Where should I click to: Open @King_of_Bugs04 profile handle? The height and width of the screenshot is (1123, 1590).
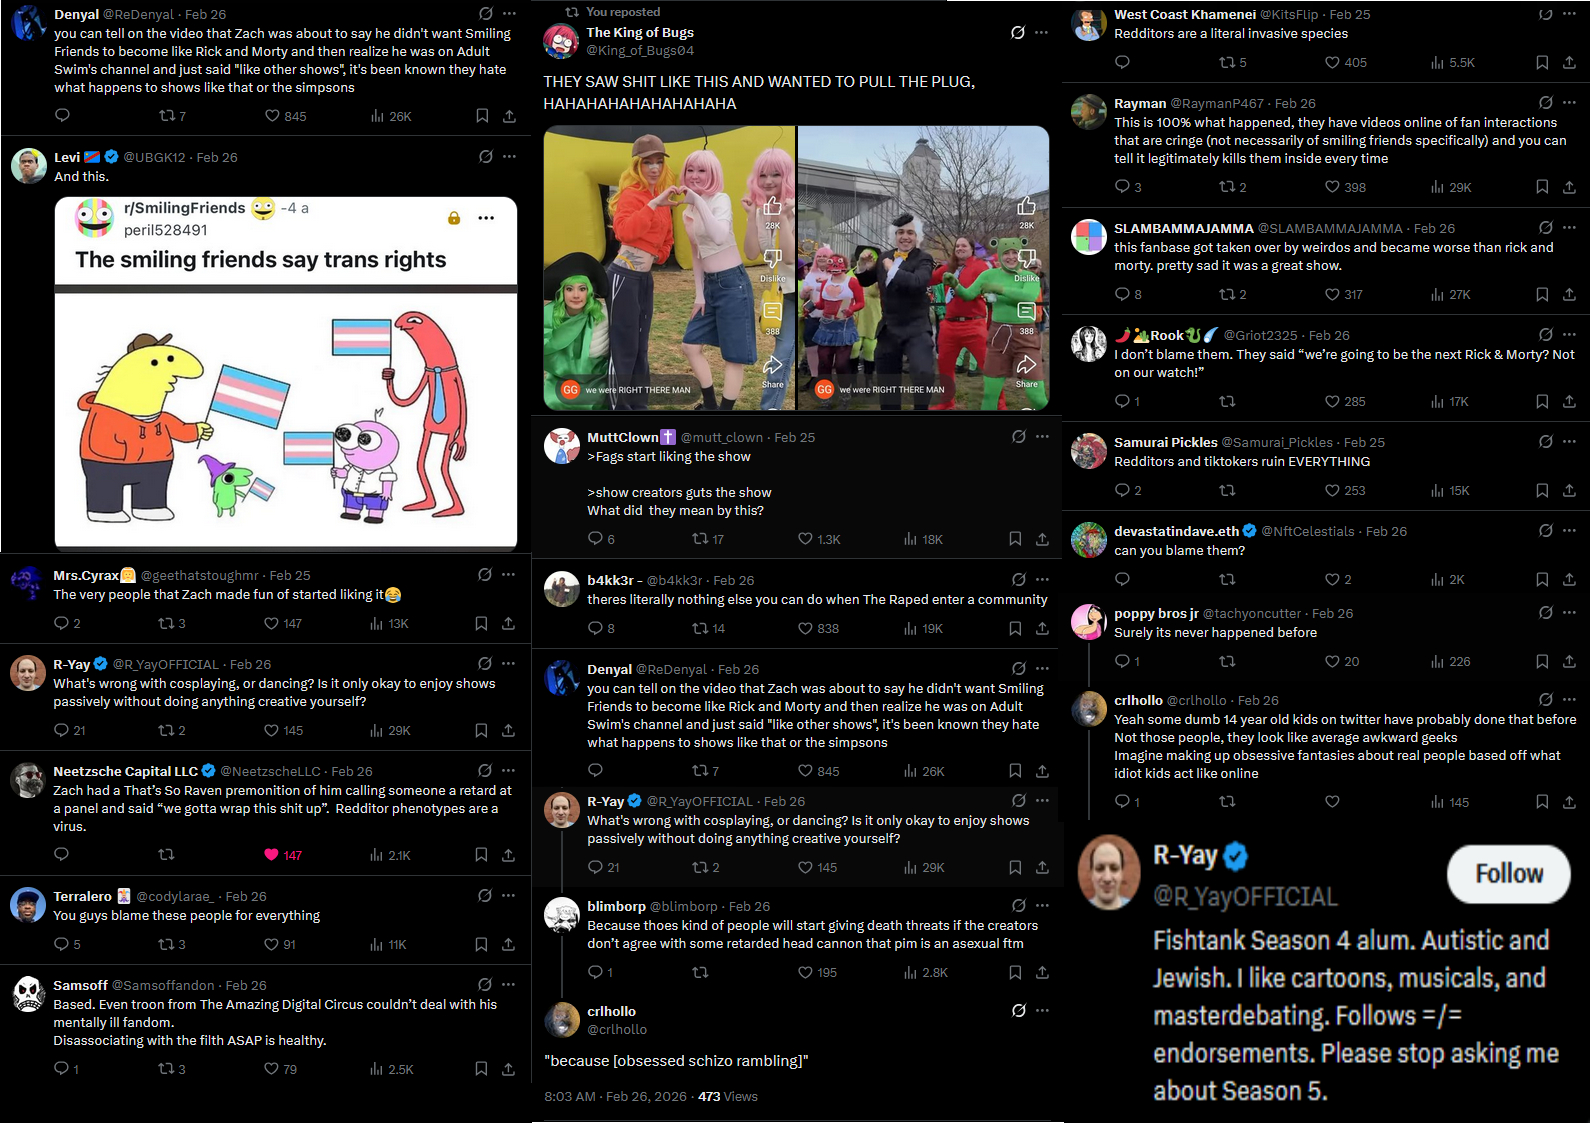pyautogui.click(x=640, y=50)
